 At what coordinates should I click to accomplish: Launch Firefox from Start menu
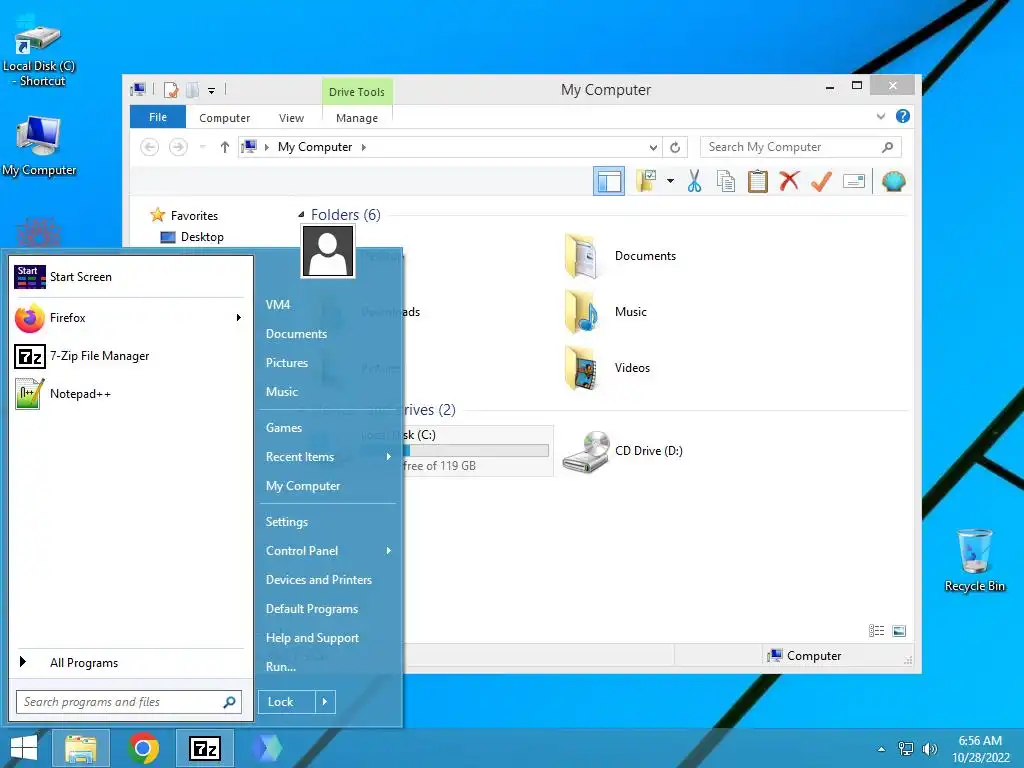pos(121,318)
